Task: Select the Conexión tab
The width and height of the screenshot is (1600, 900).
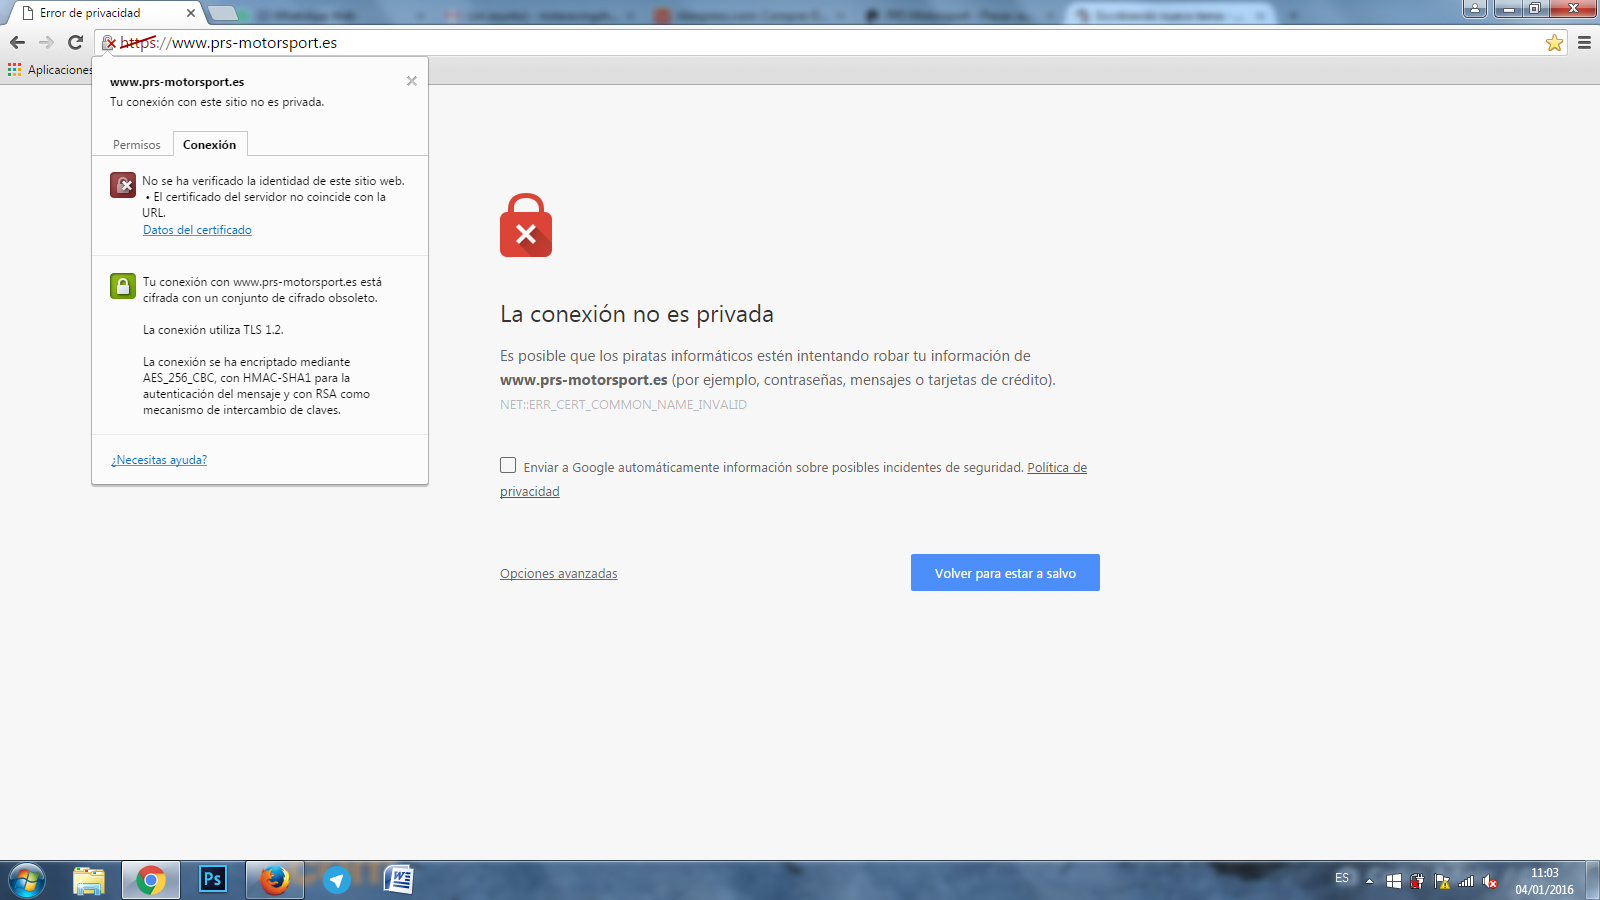Action: pyautogui.click(x=210, y=145)
